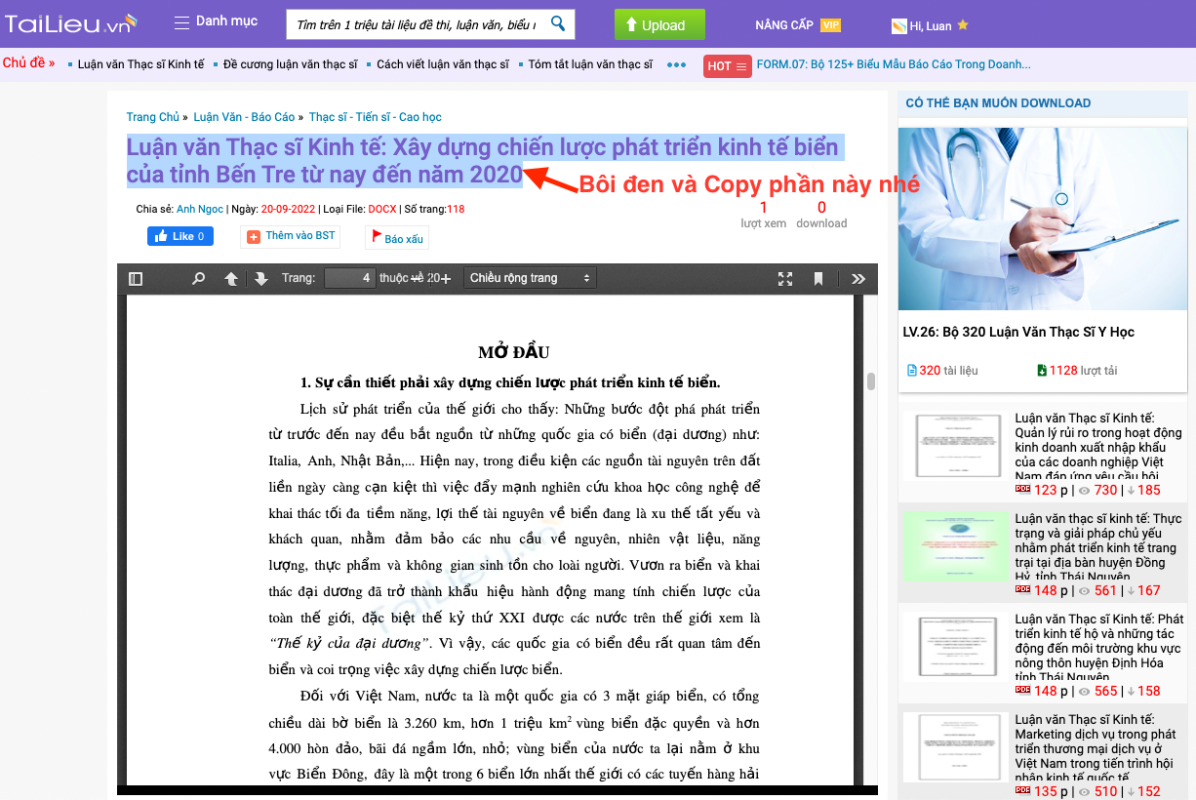Go to previous page with up arrow

pos(230,279)
